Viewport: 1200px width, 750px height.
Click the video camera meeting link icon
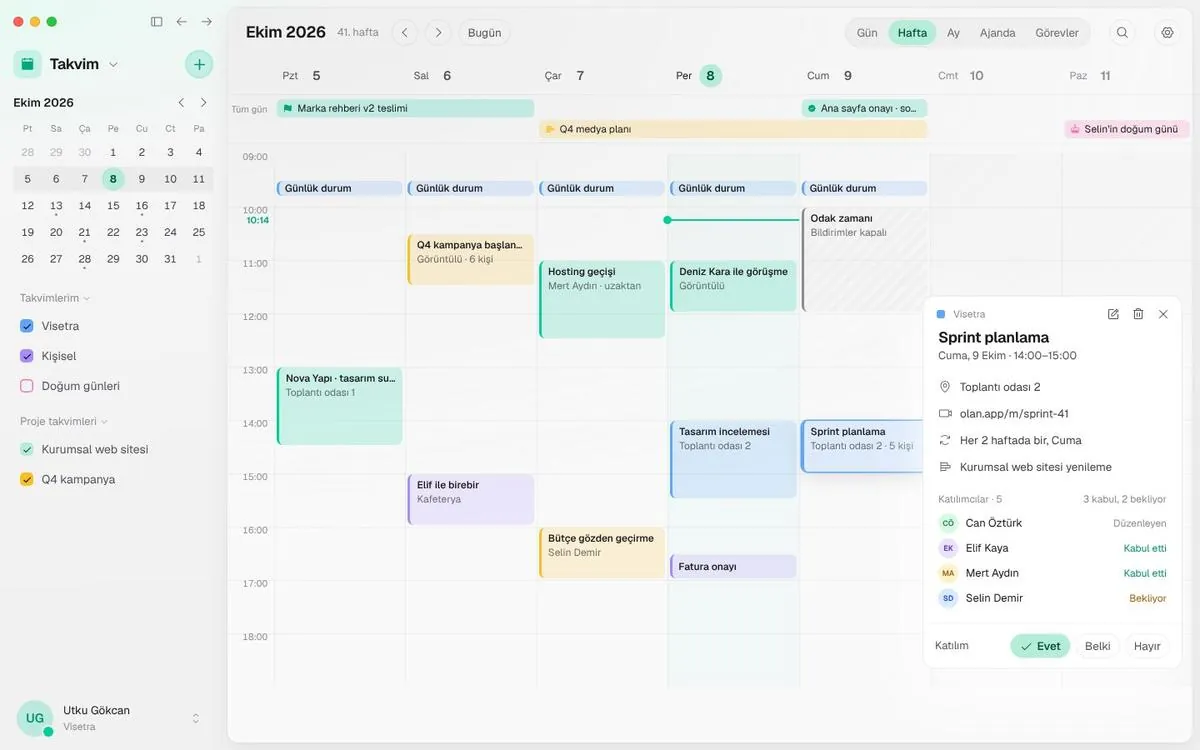coord(945,414)
